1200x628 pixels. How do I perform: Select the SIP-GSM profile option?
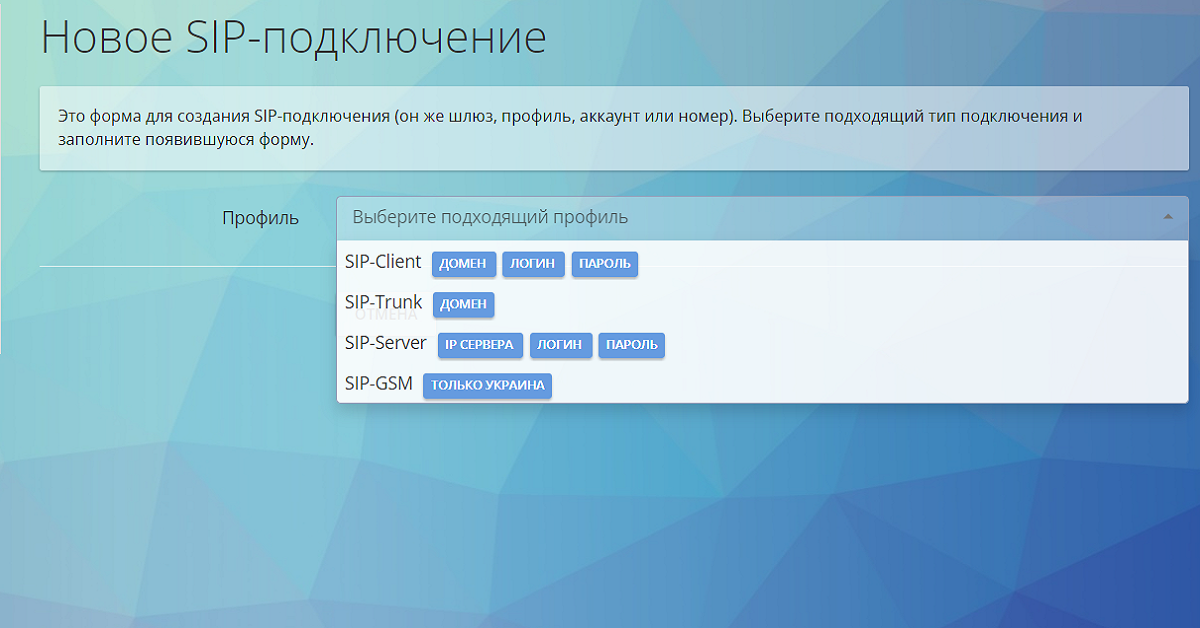[x=762, y=384]
